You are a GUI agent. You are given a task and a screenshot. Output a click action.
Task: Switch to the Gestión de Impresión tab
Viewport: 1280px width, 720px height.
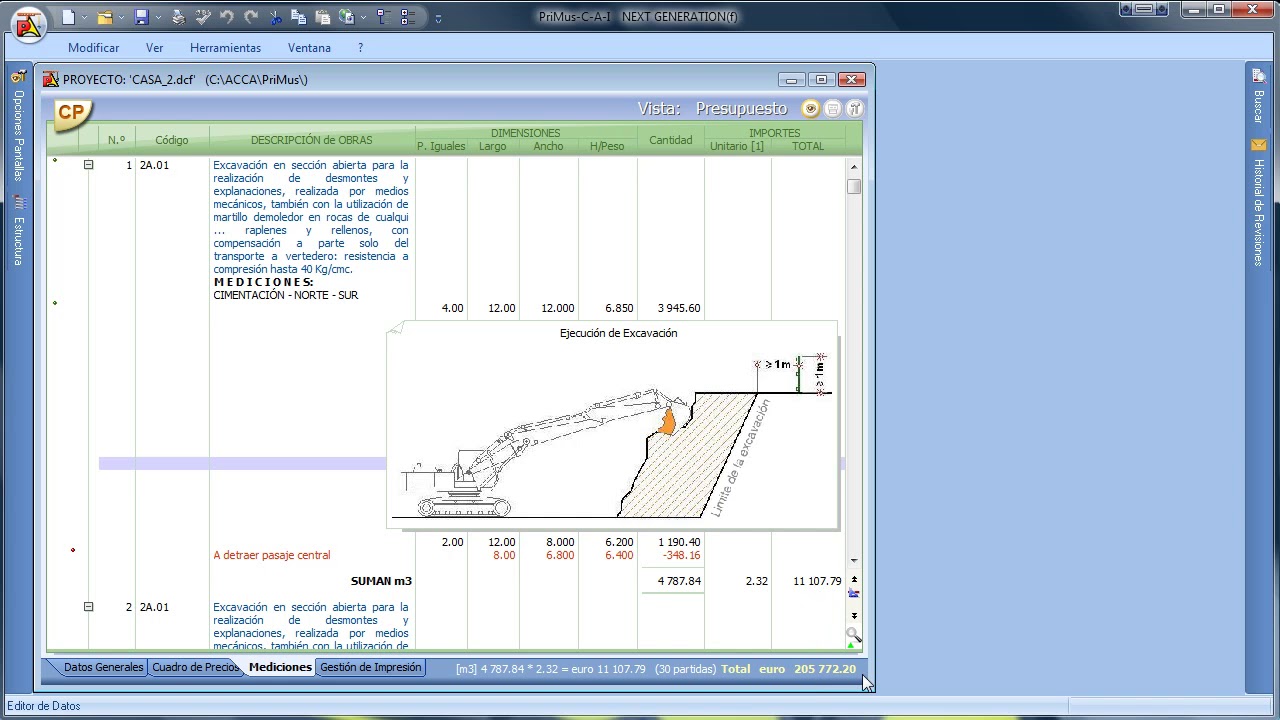tap(370, 667)
